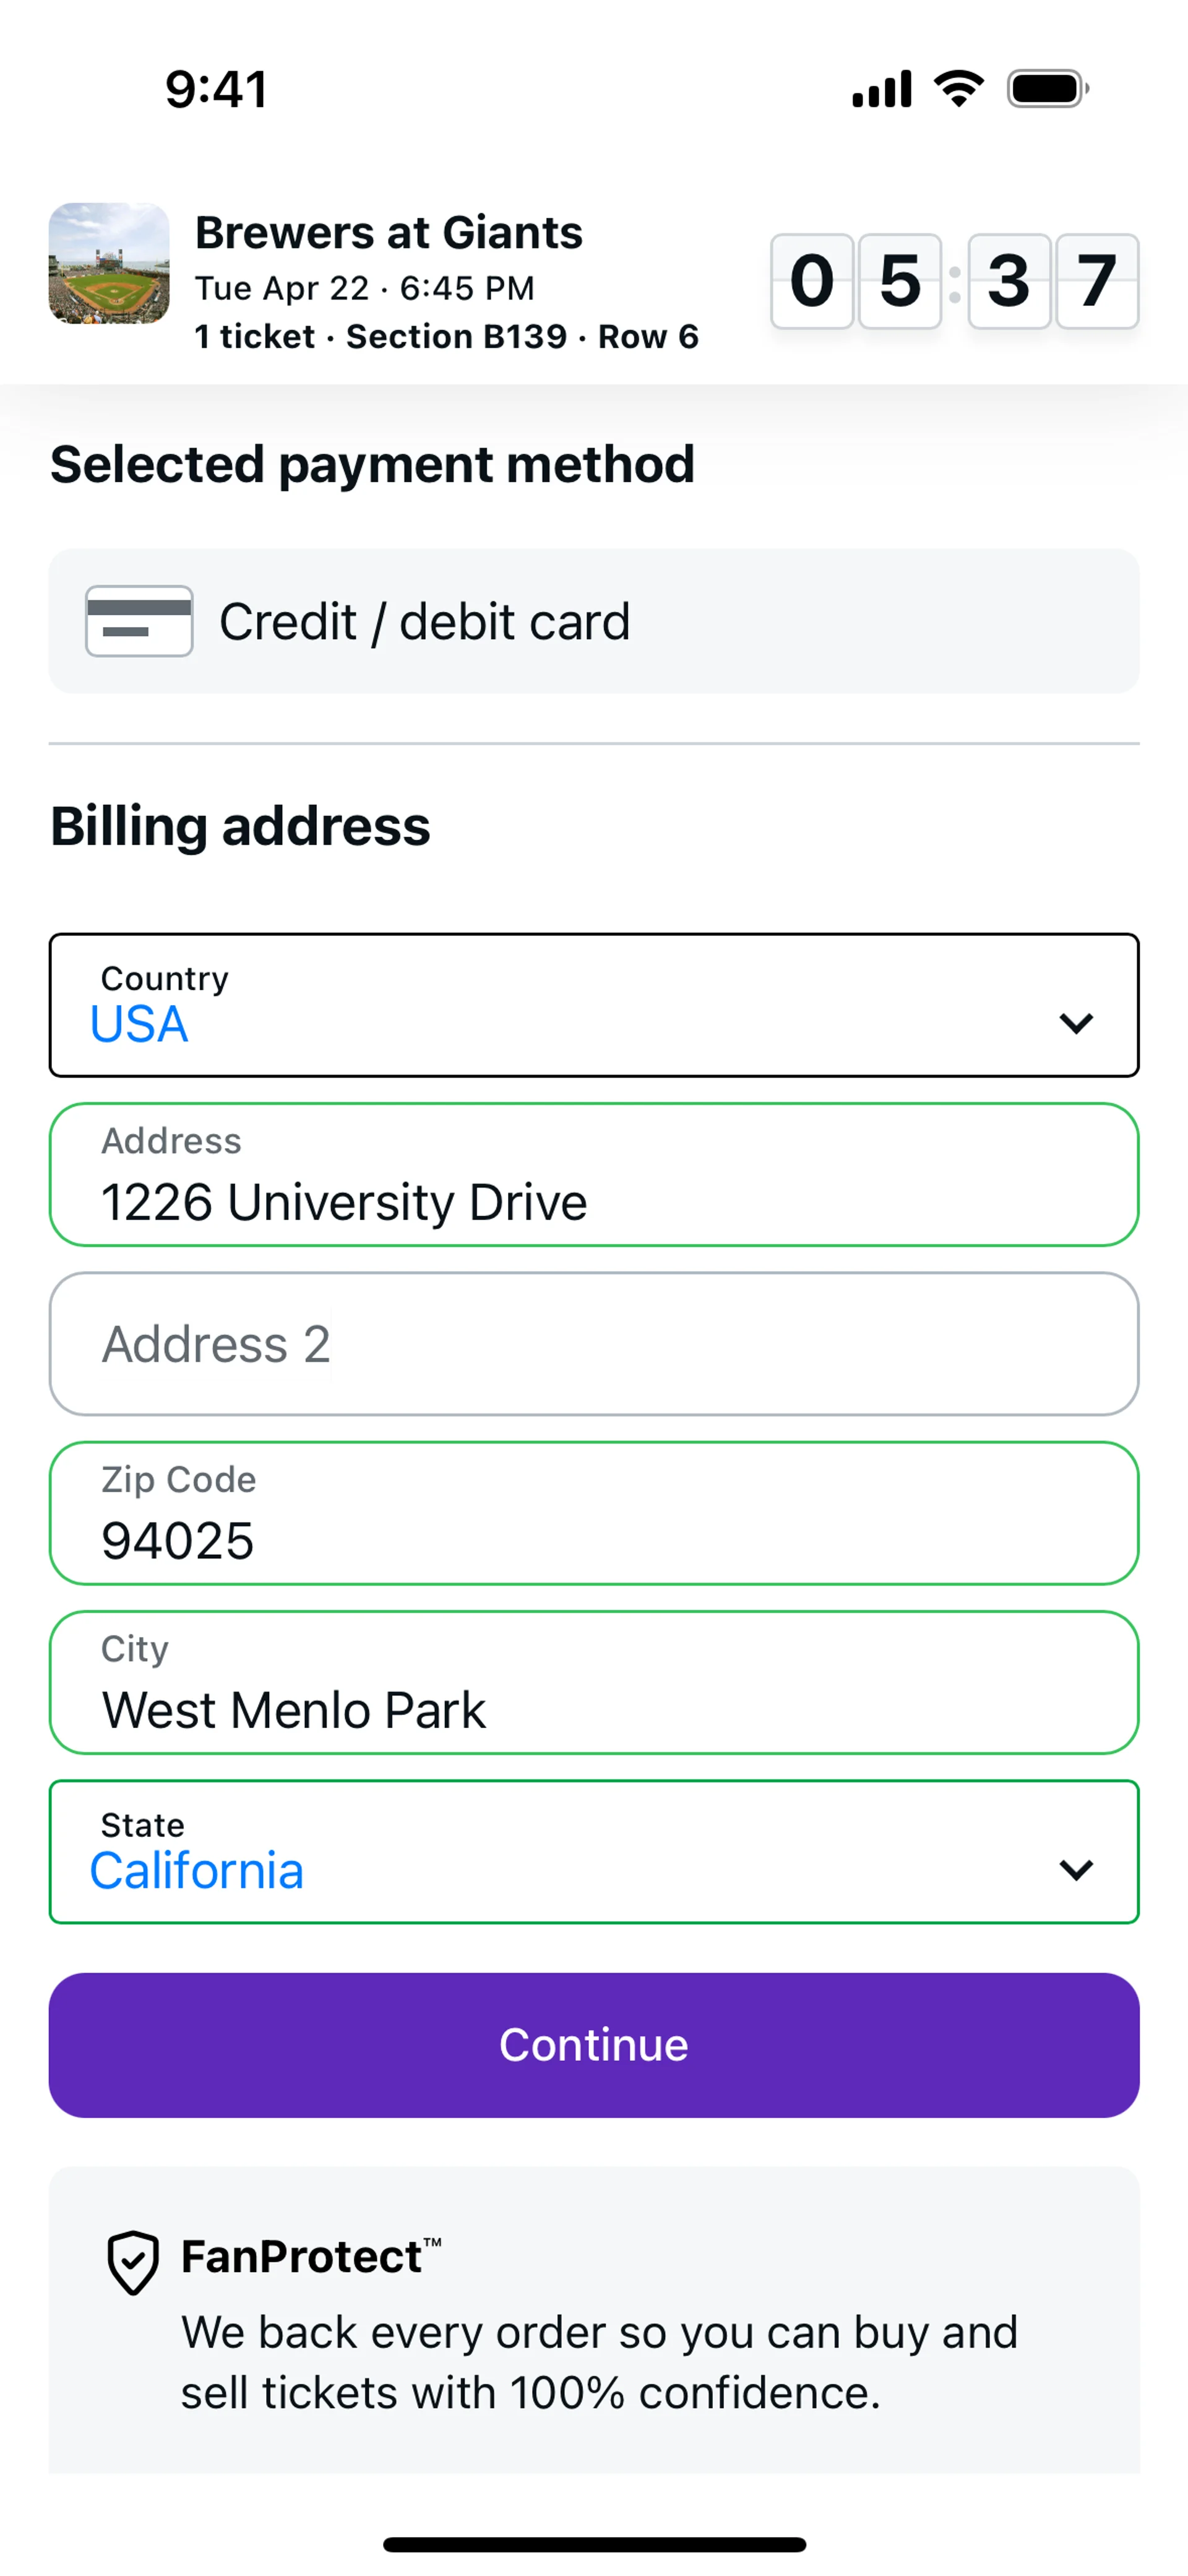Screen dimensions: 1188x2576
Task: Focus the empty Address 2 field
Action: pos(594,1344)
